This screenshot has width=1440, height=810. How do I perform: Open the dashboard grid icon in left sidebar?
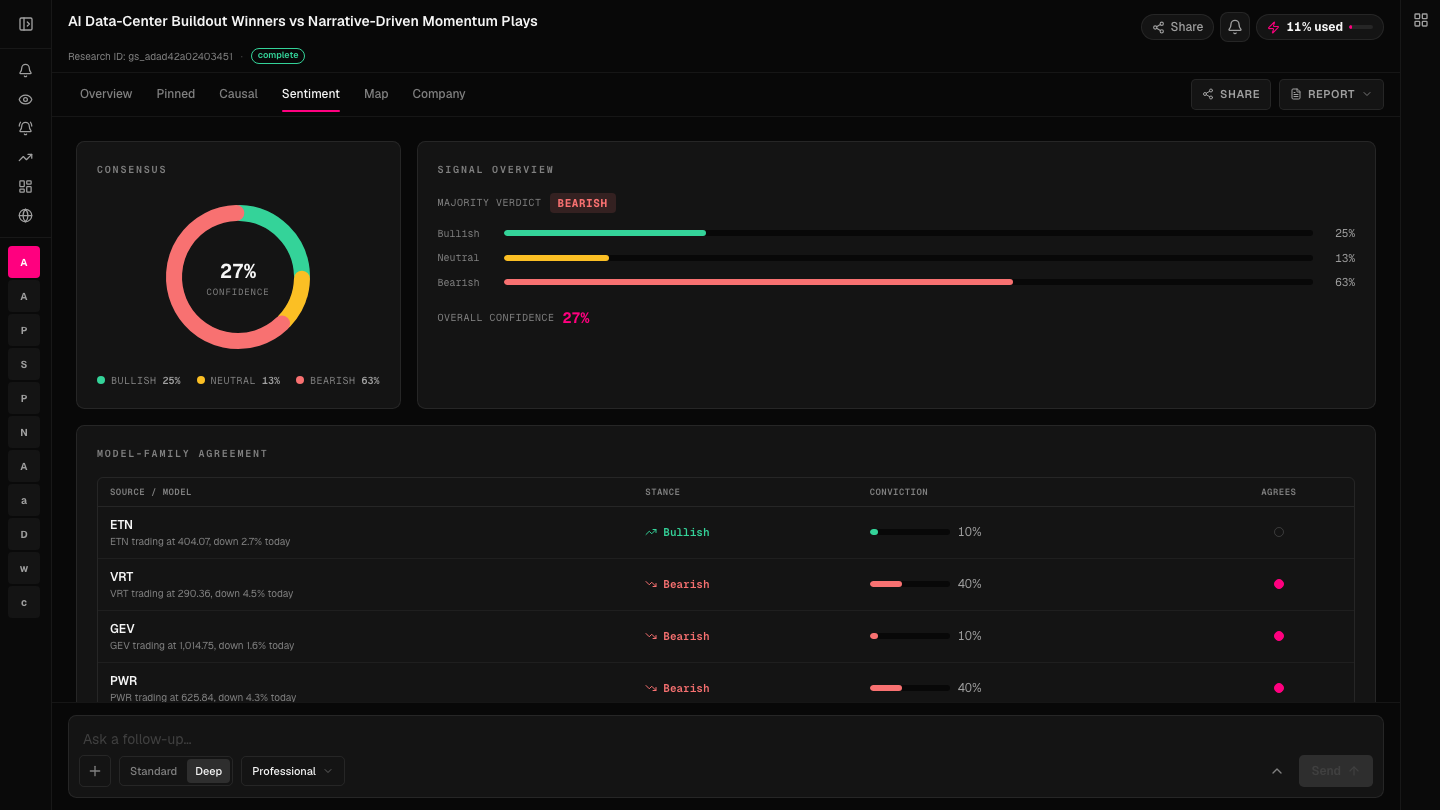26,187
